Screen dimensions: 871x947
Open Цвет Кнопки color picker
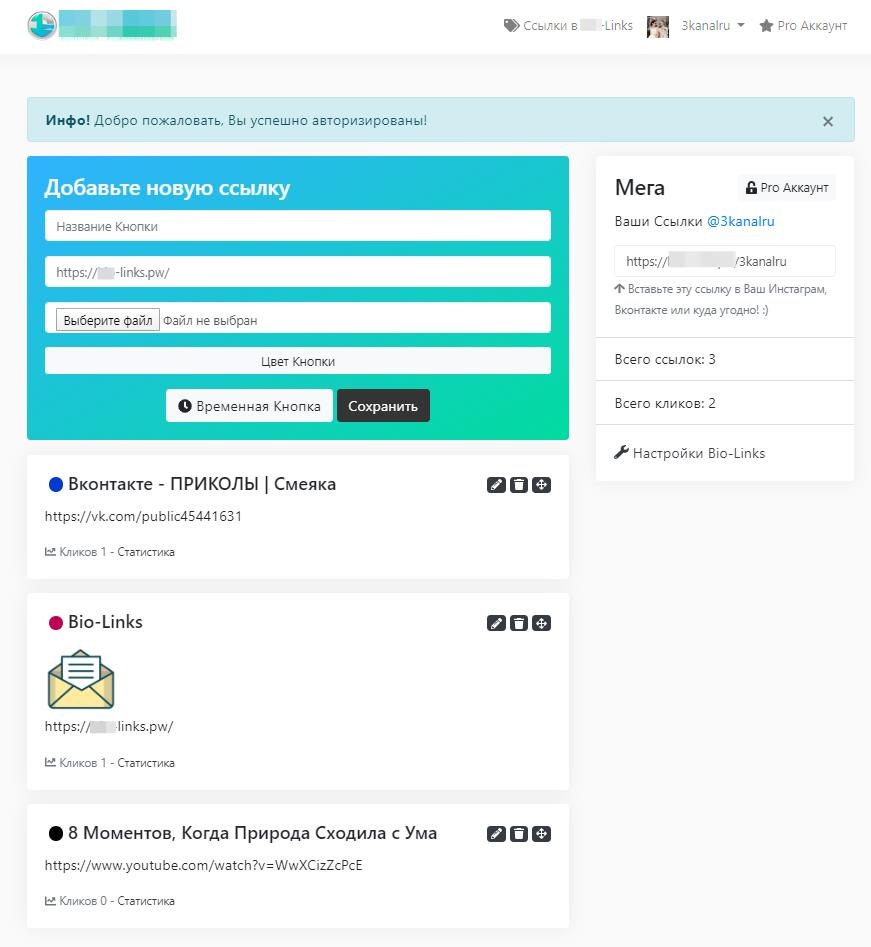pos(298,361)
